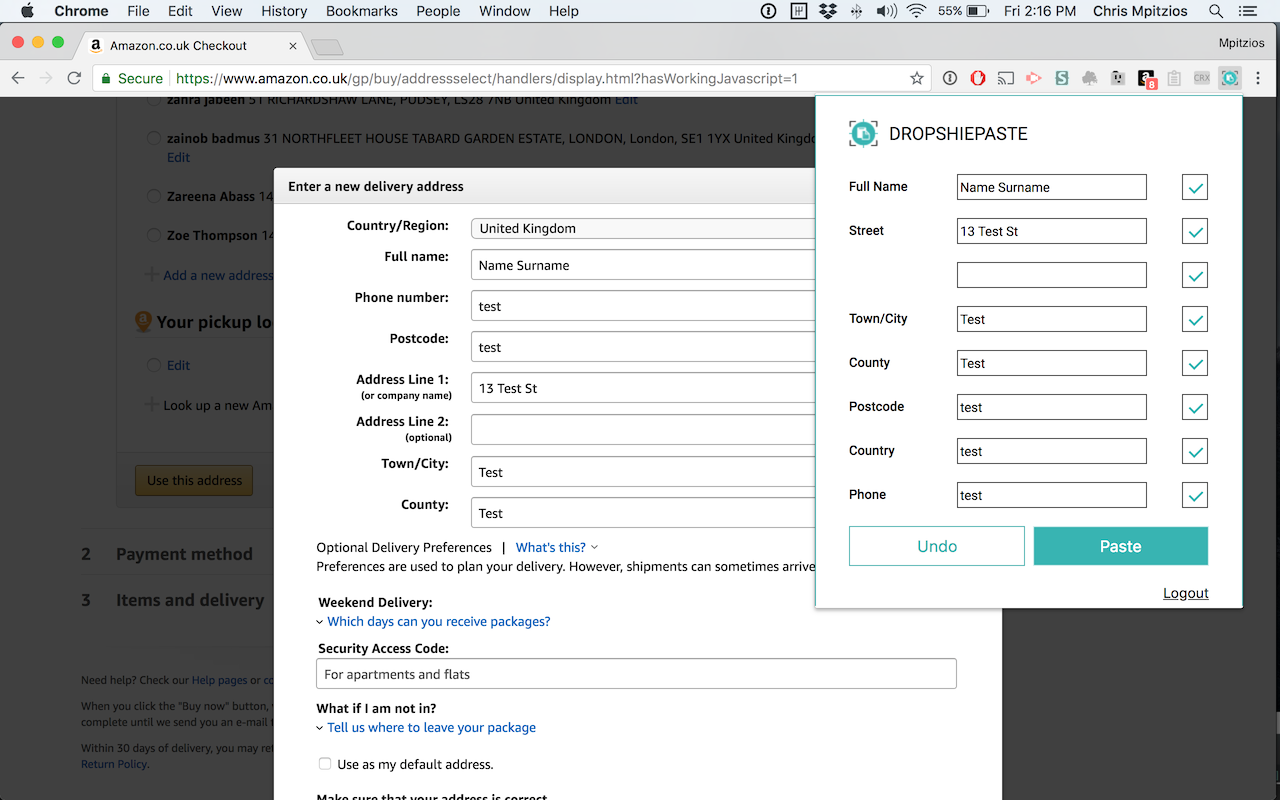Image resolution: width=1280 pixels, height=800 pixels.
Task: Click the Wi-Fi icon in menu bar
Action: (915, 11)
